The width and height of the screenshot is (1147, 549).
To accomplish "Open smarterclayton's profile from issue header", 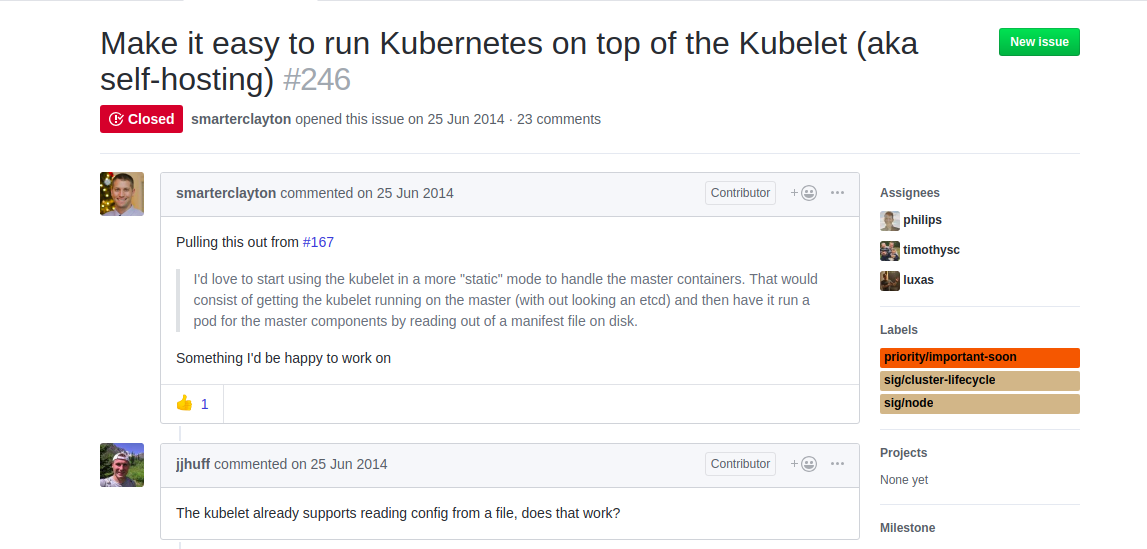I will click(241, 119).
